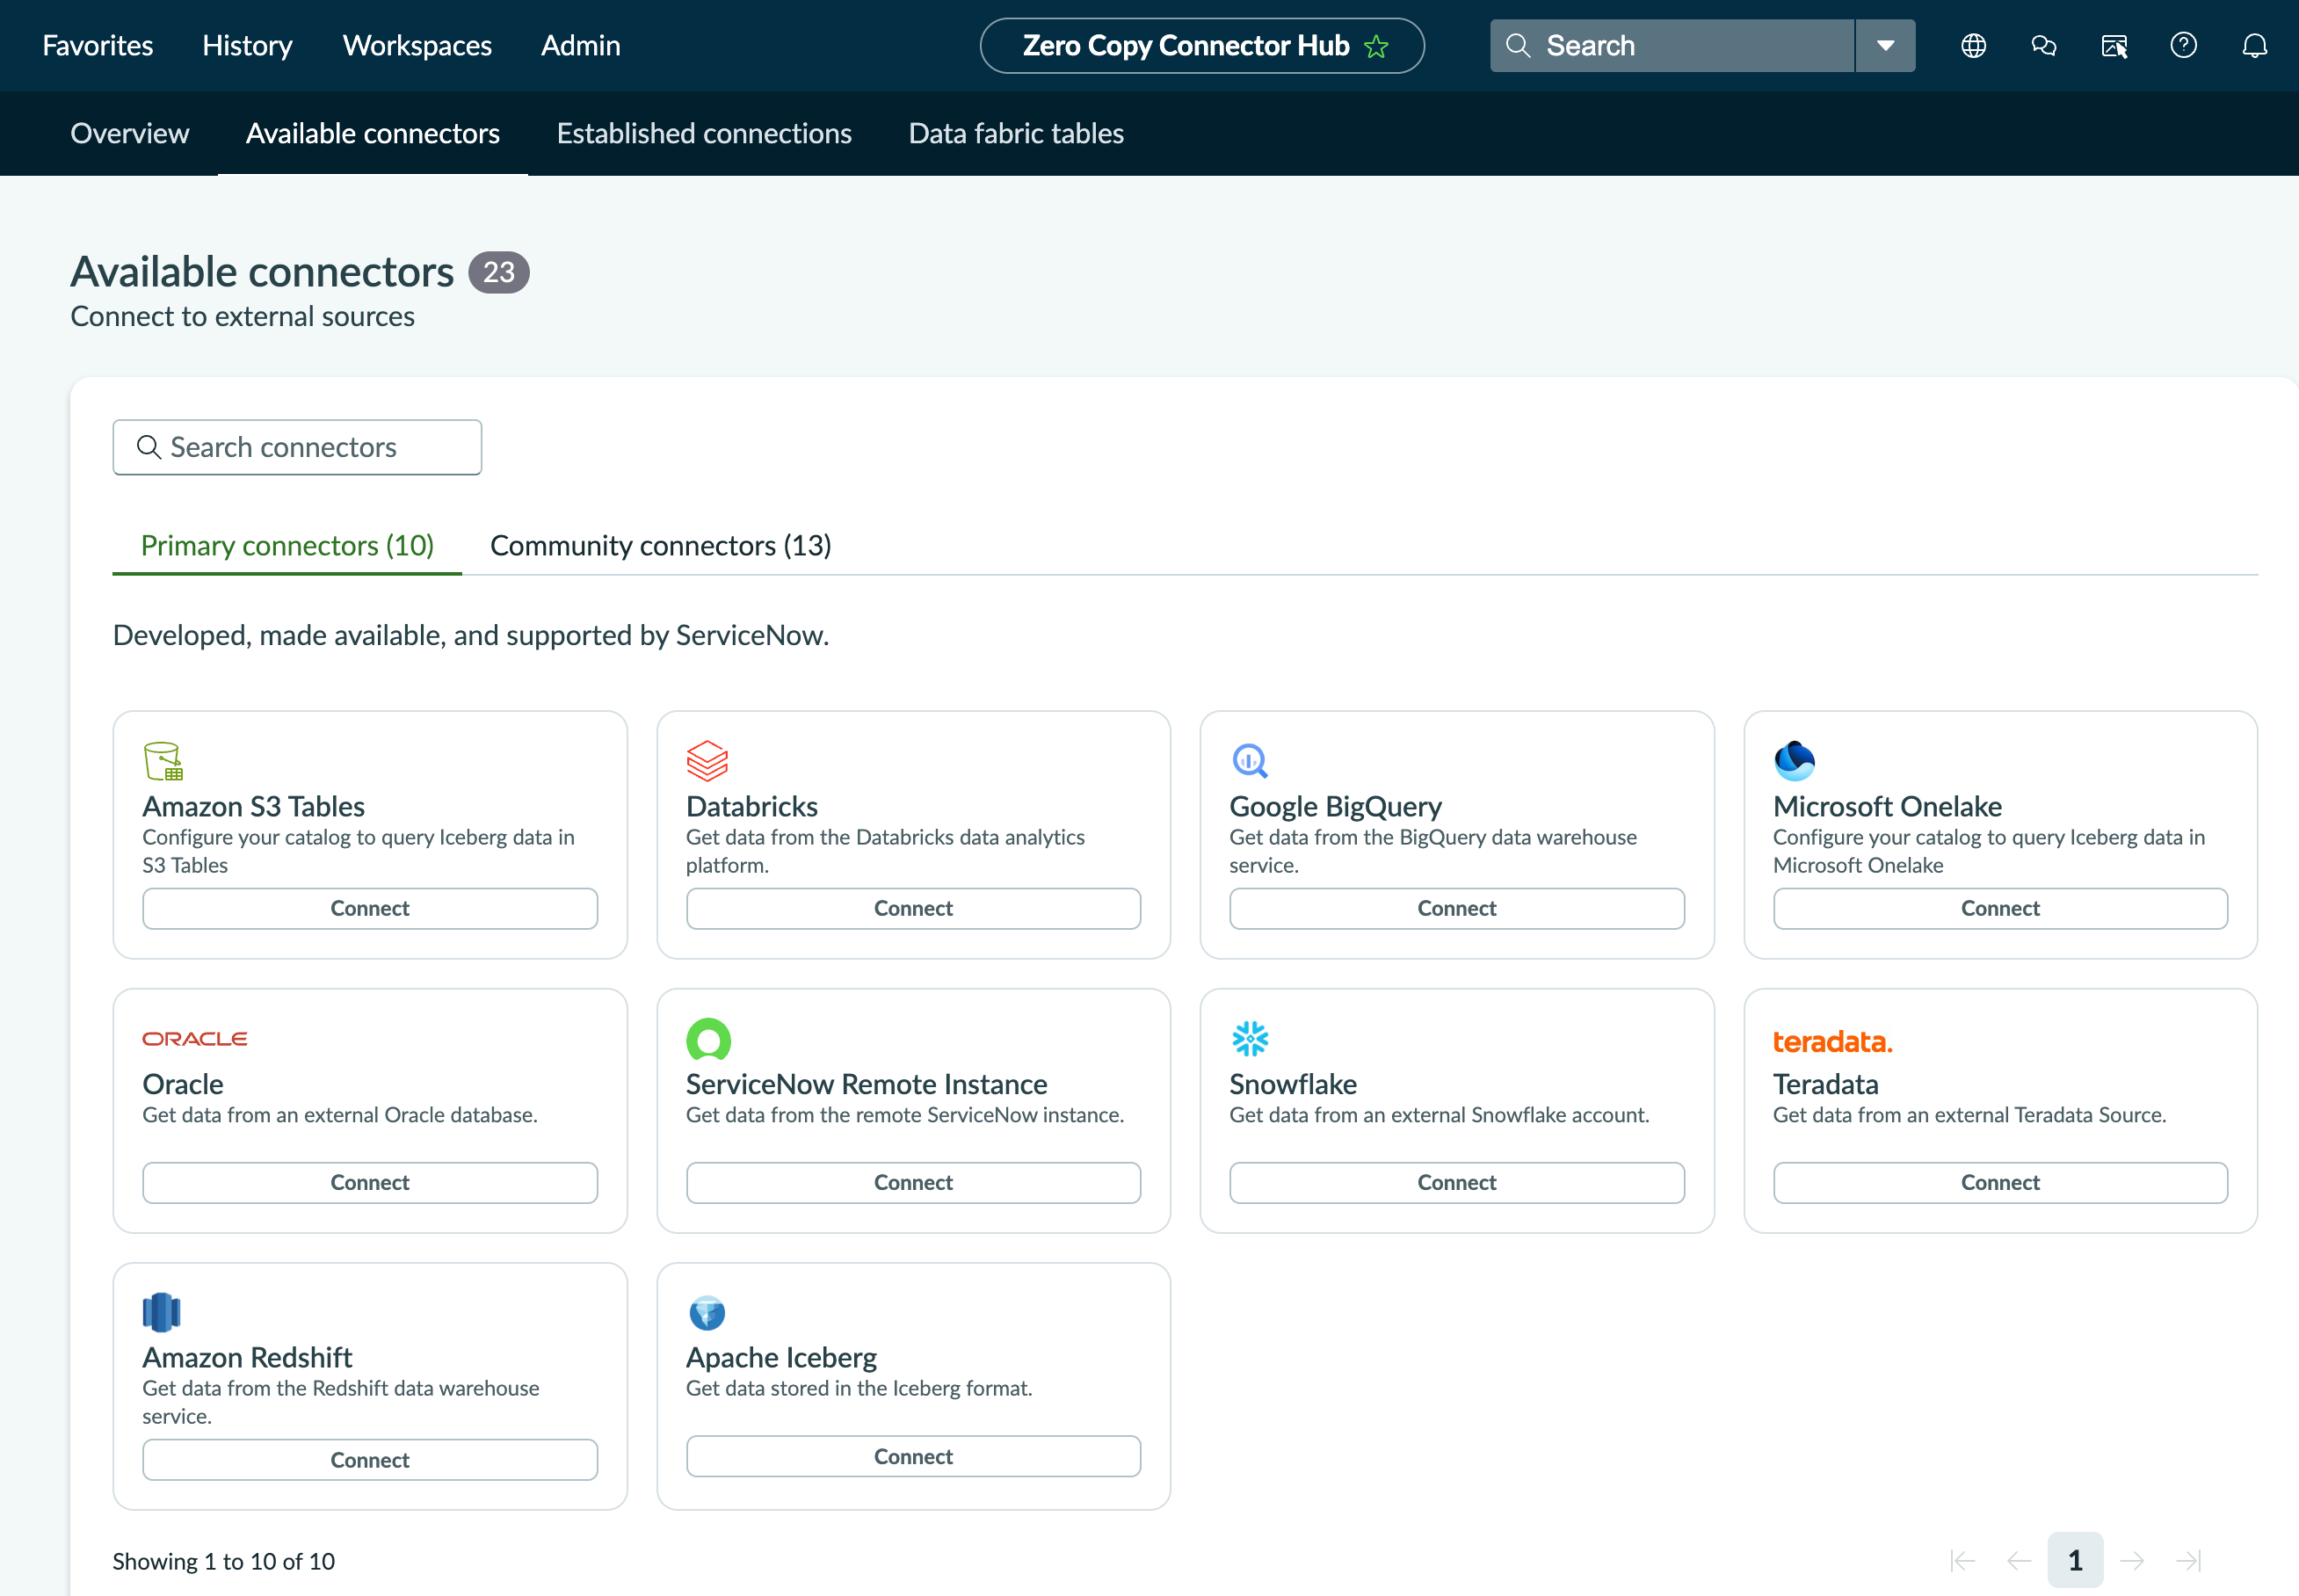The image size is (2299, 1596).
Task: Click the 'Amazon S3 Tables' card title
Action: (253, 806)
